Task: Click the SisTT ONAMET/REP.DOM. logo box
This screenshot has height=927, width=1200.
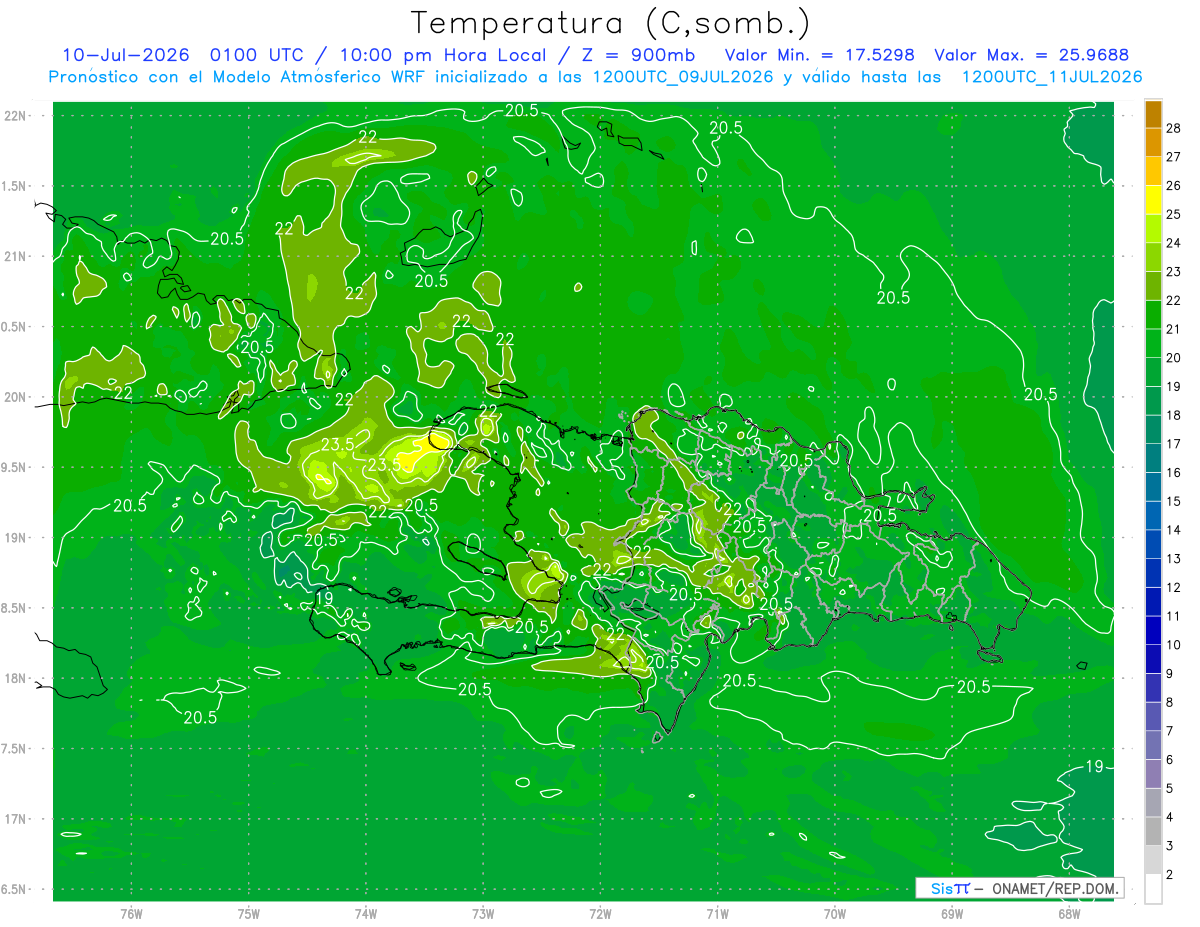Action: click(x=1019, y=888)
